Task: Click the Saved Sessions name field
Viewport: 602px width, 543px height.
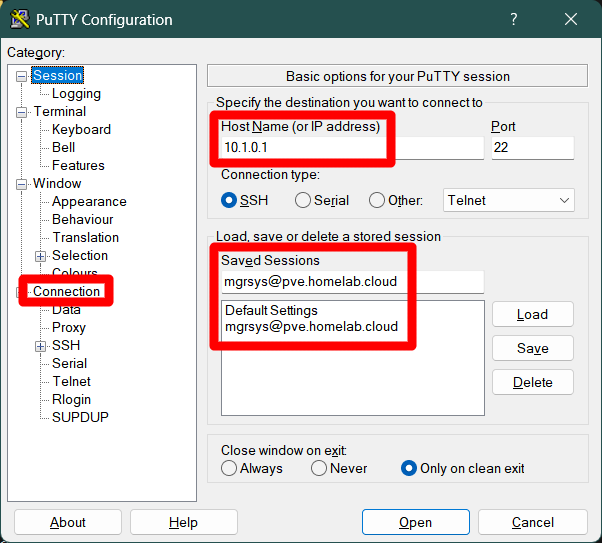Action: 352,282
